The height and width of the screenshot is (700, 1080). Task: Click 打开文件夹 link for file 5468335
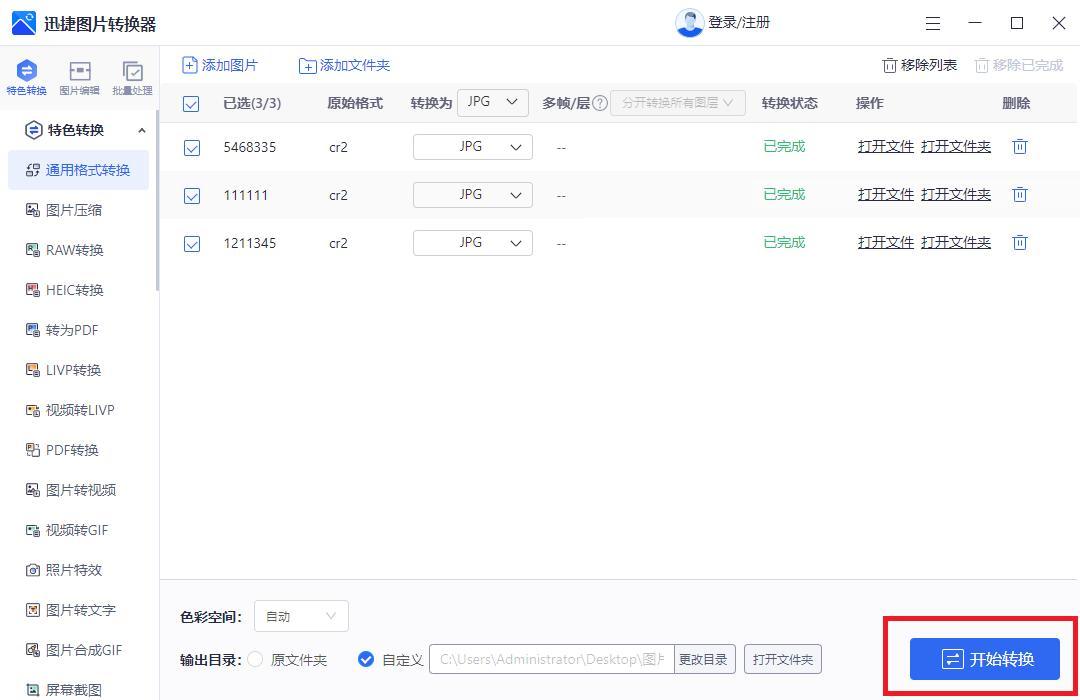point(955,146)
